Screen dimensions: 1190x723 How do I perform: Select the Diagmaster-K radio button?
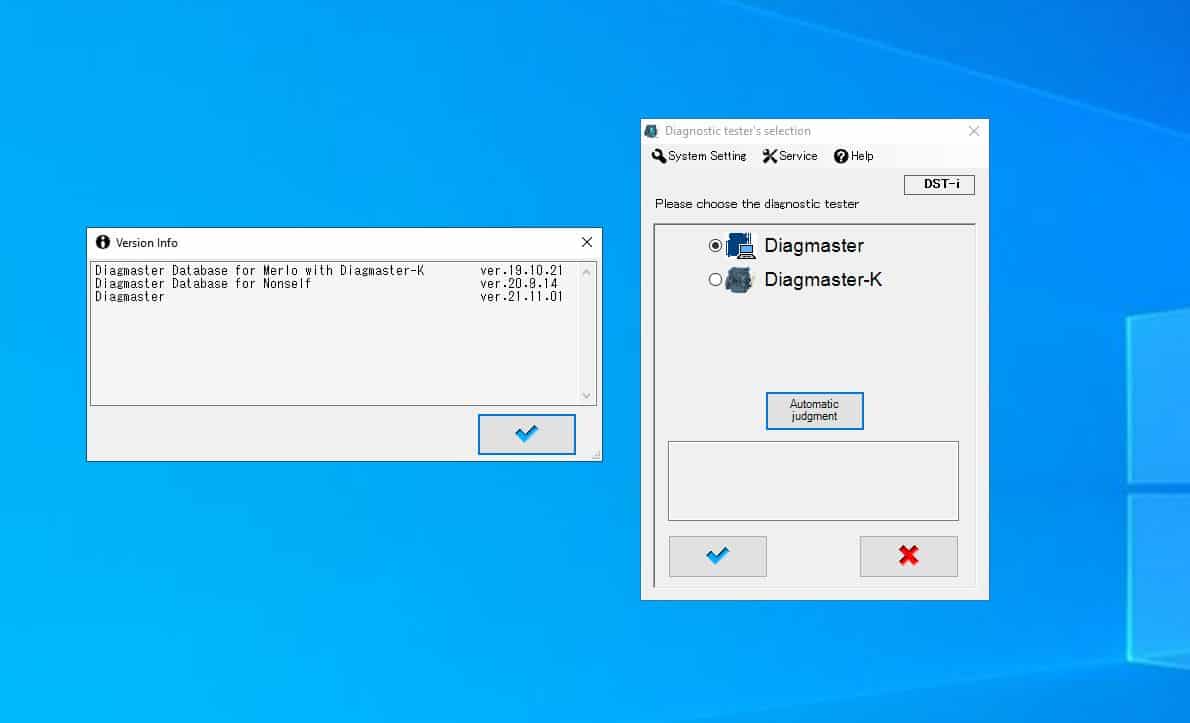(715, 280)
